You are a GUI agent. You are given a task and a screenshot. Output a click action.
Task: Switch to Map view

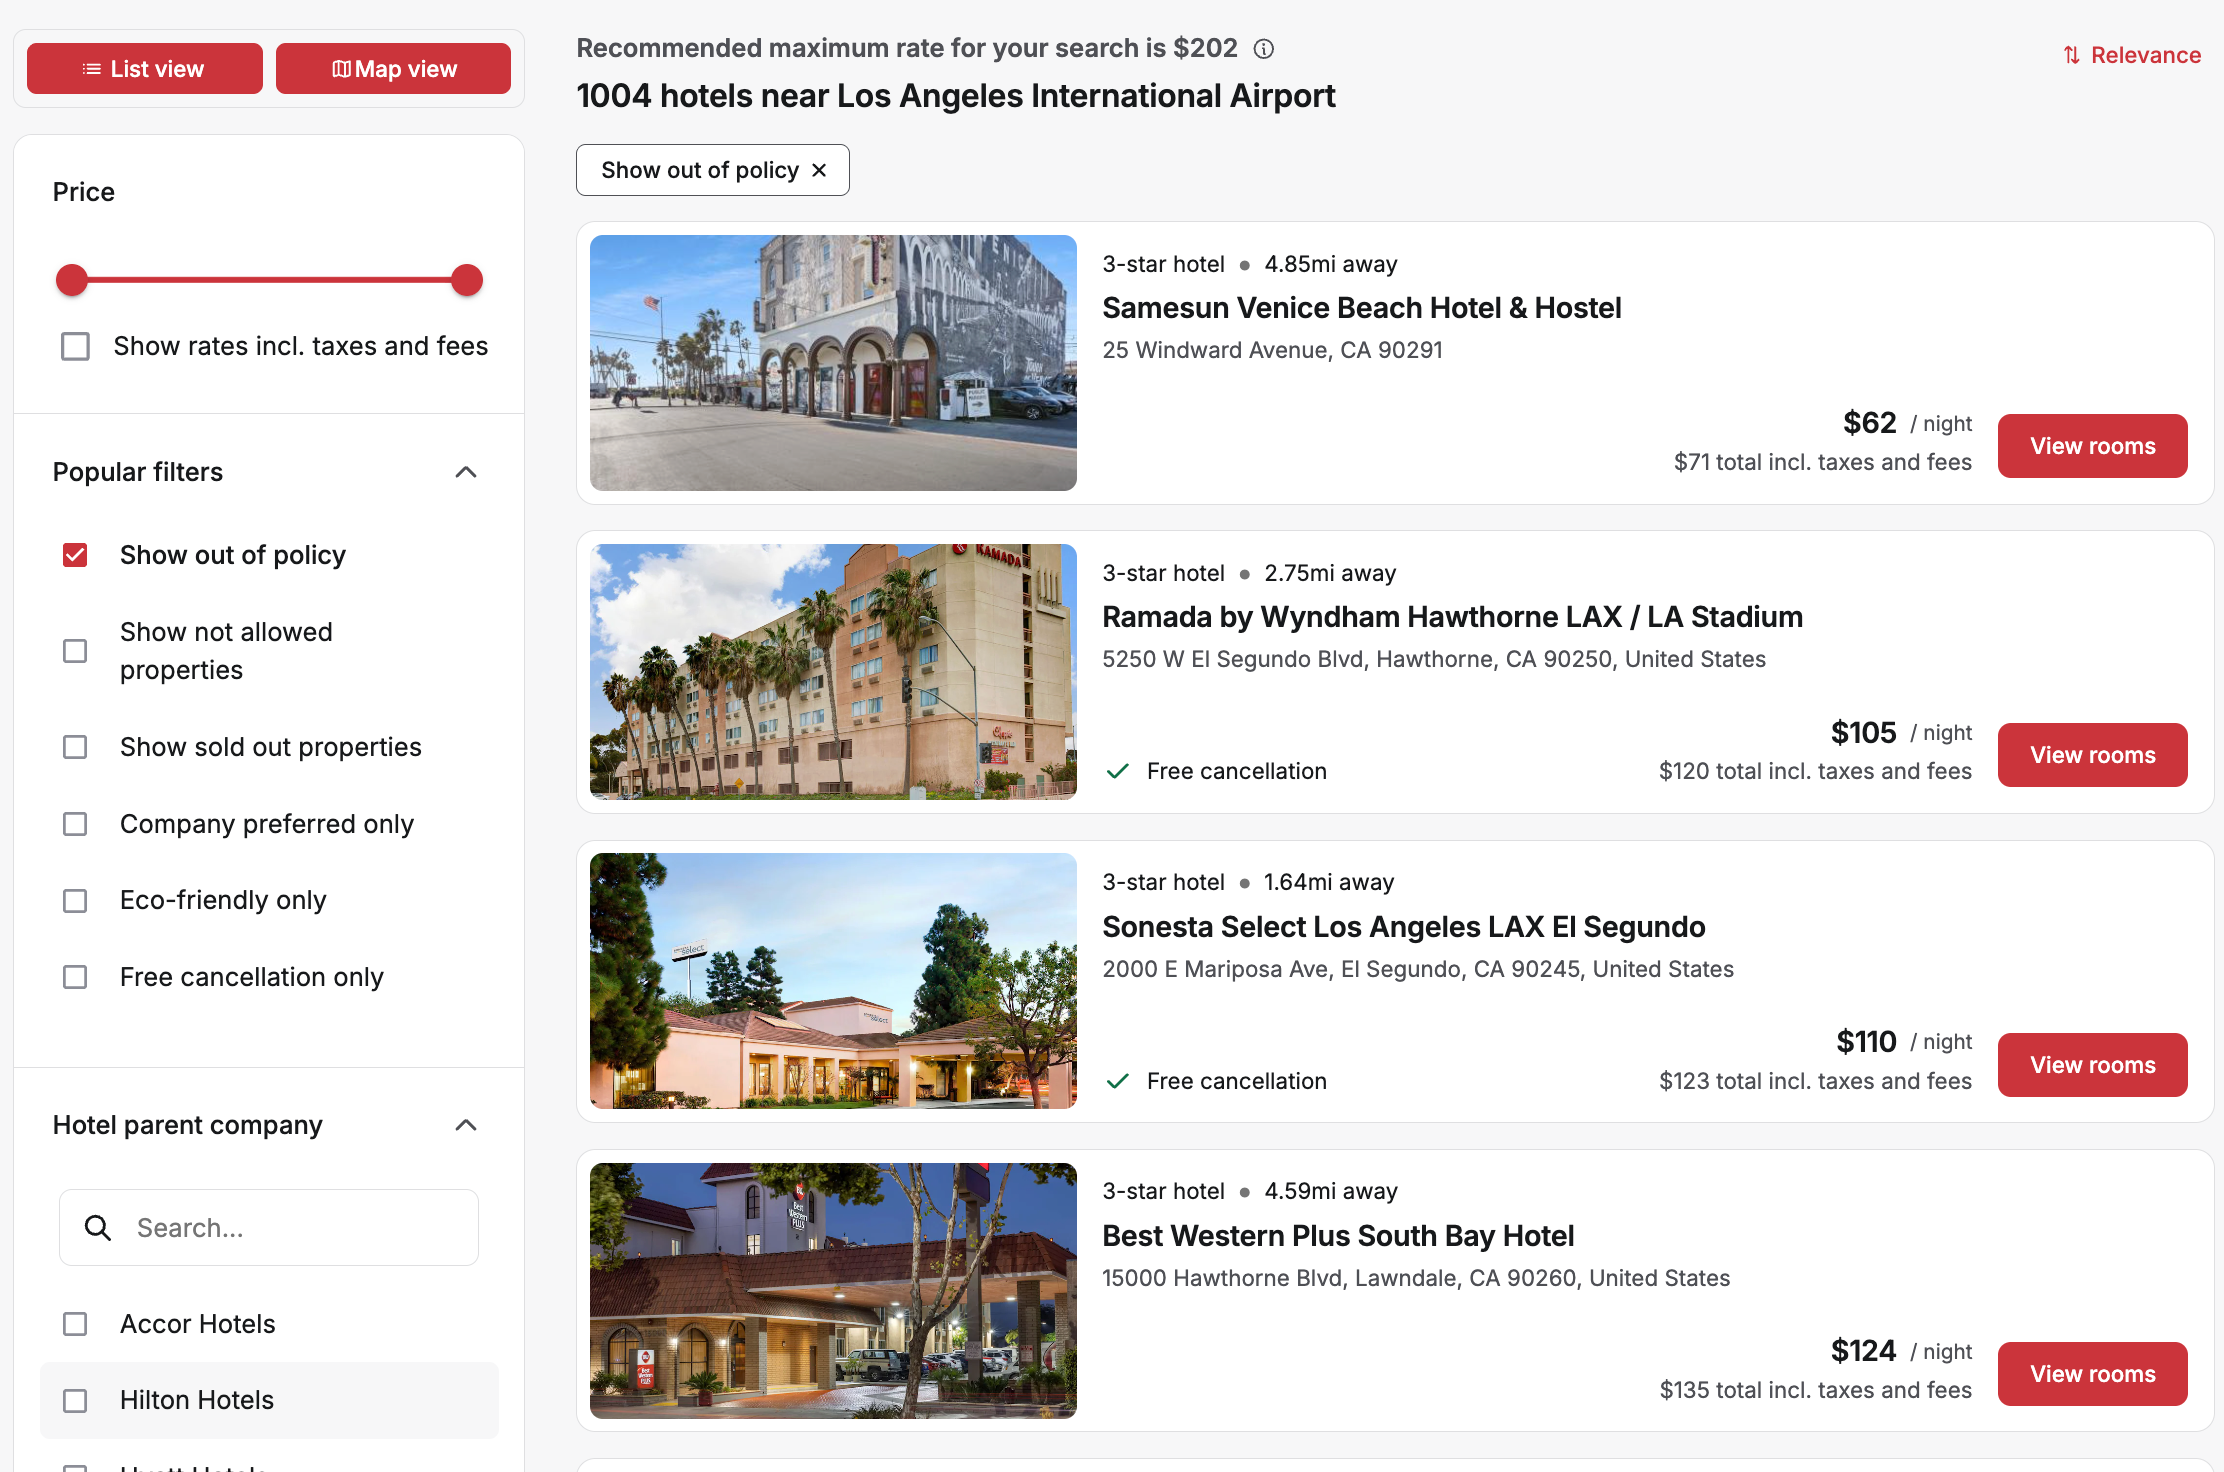coord(394,69)
